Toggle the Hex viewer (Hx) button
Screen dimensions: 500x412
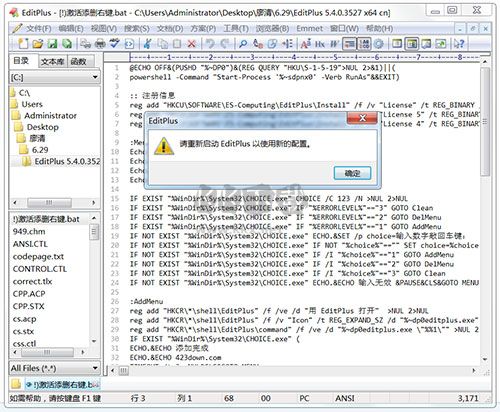(x=320, y=44)
